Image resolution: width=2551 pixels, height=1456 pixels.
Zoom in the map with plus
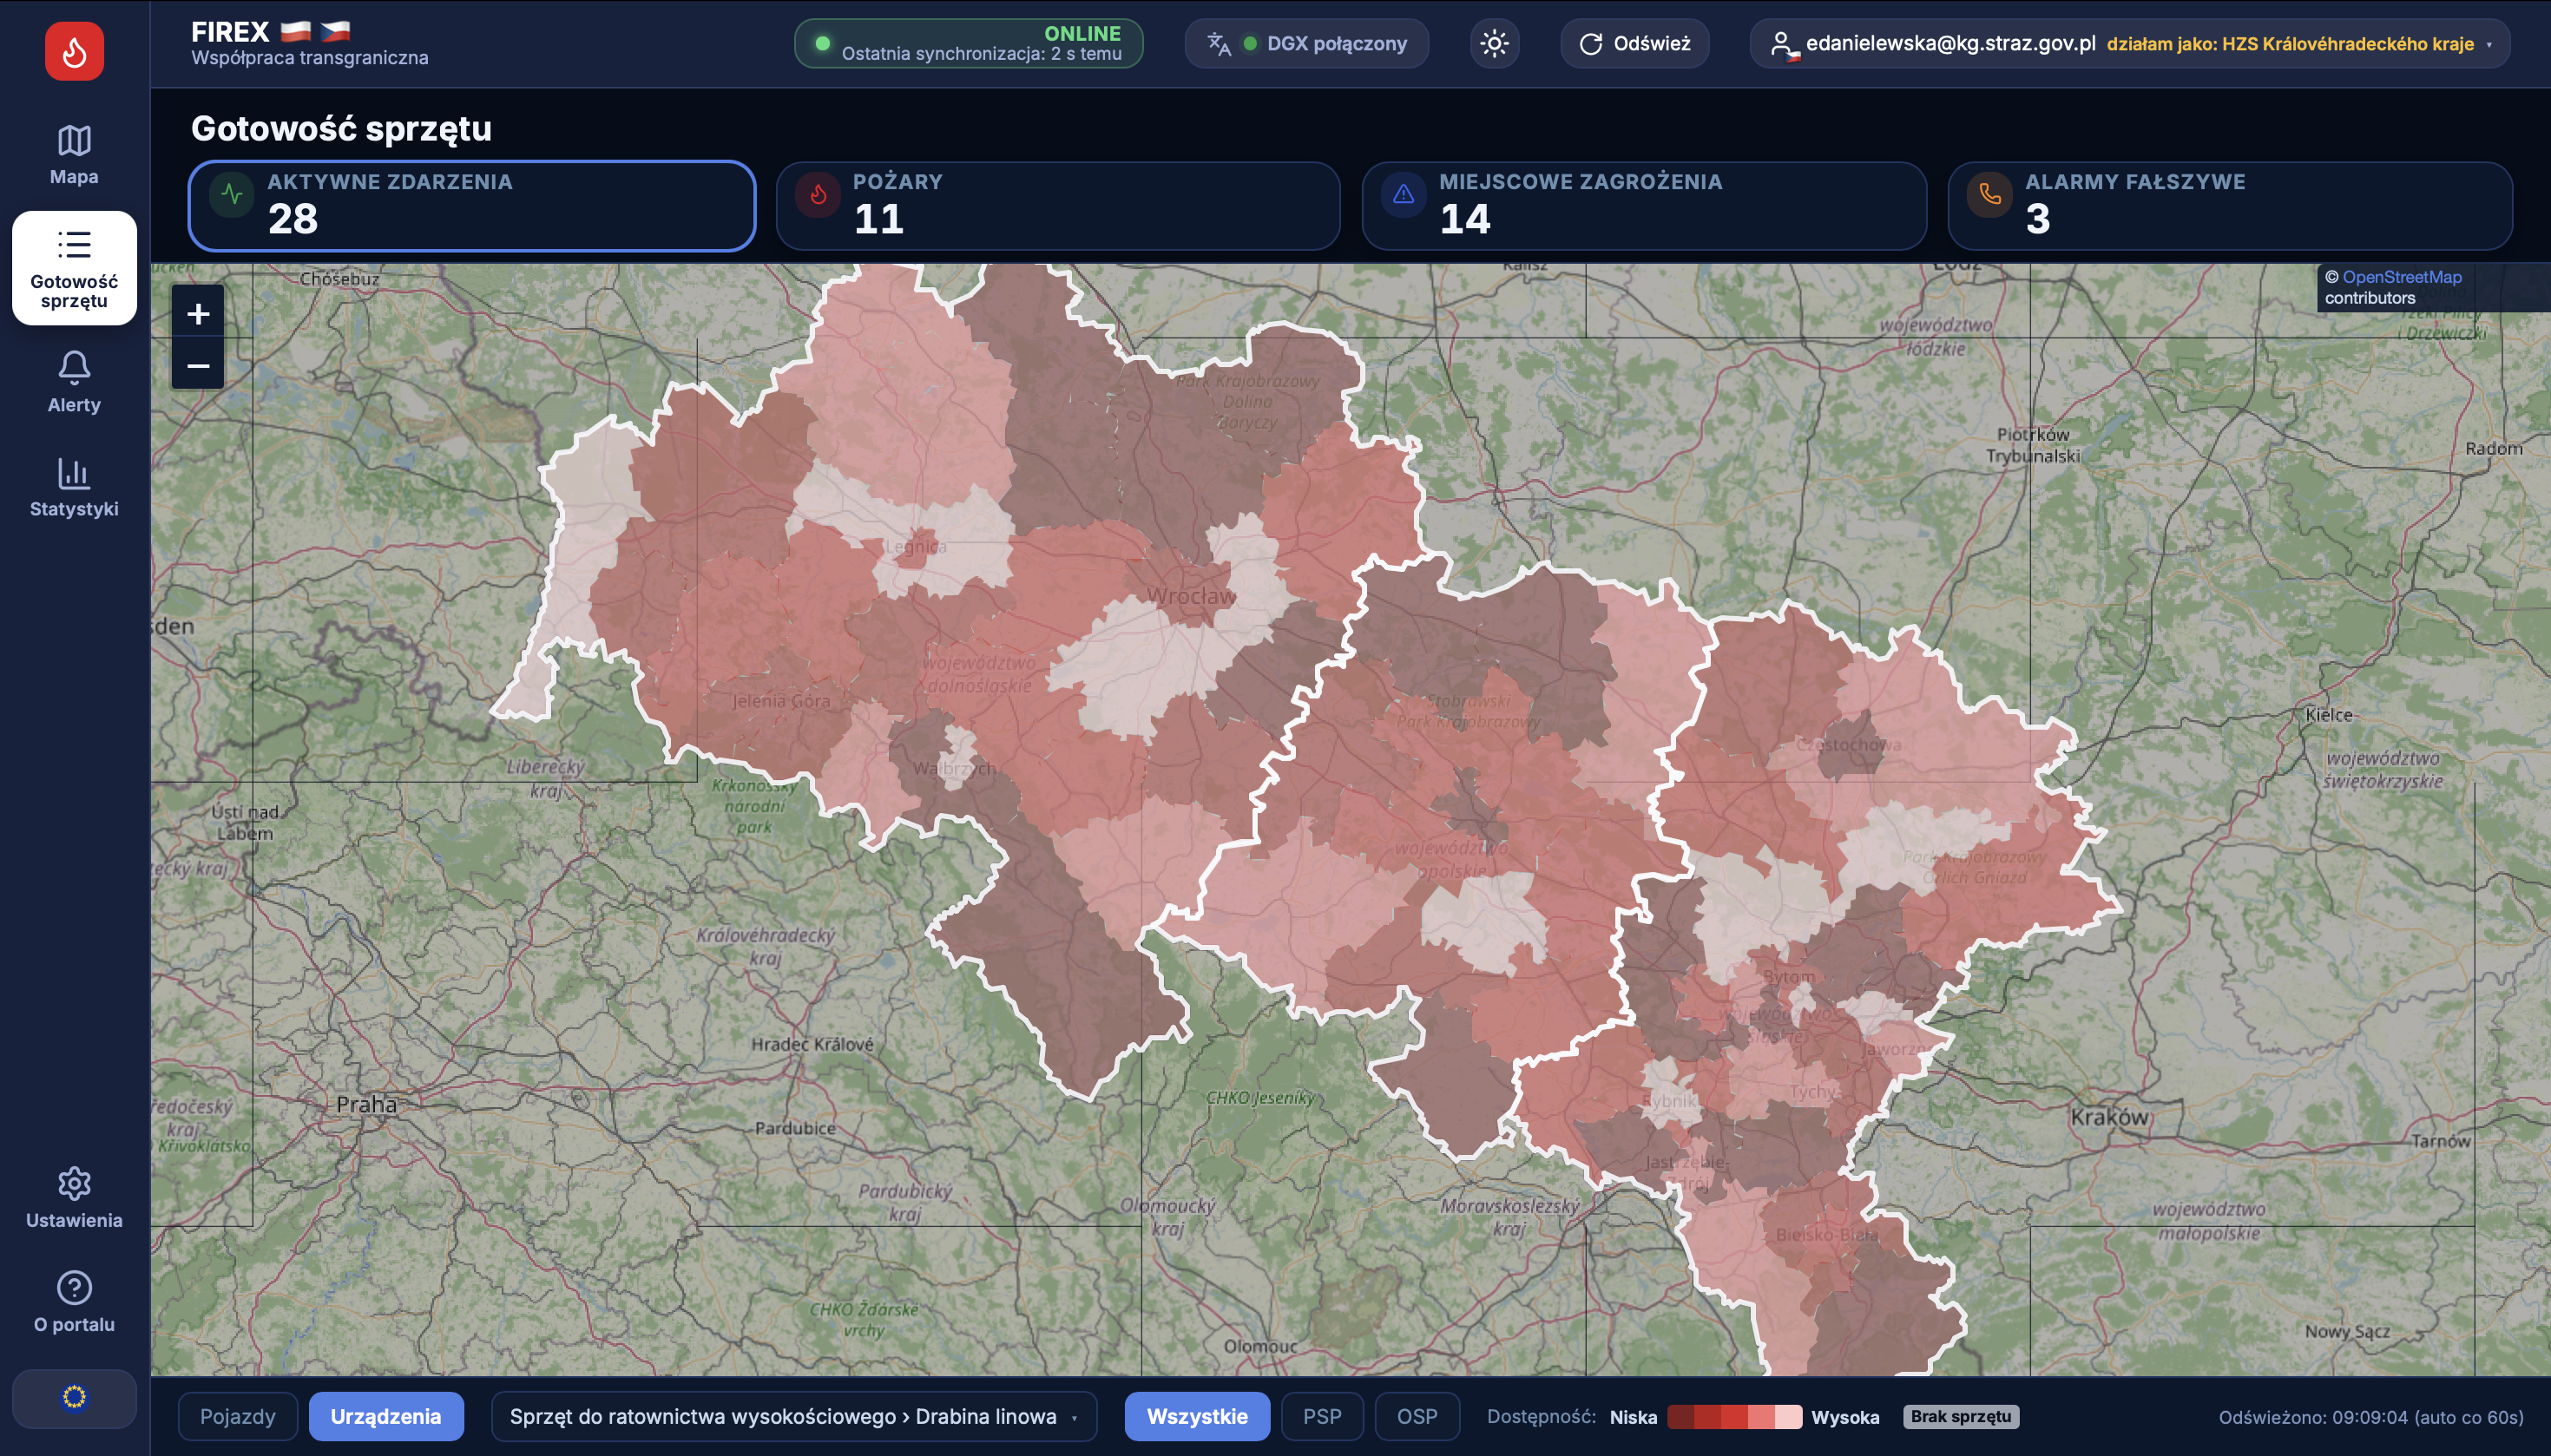click(x=198, y=314)
